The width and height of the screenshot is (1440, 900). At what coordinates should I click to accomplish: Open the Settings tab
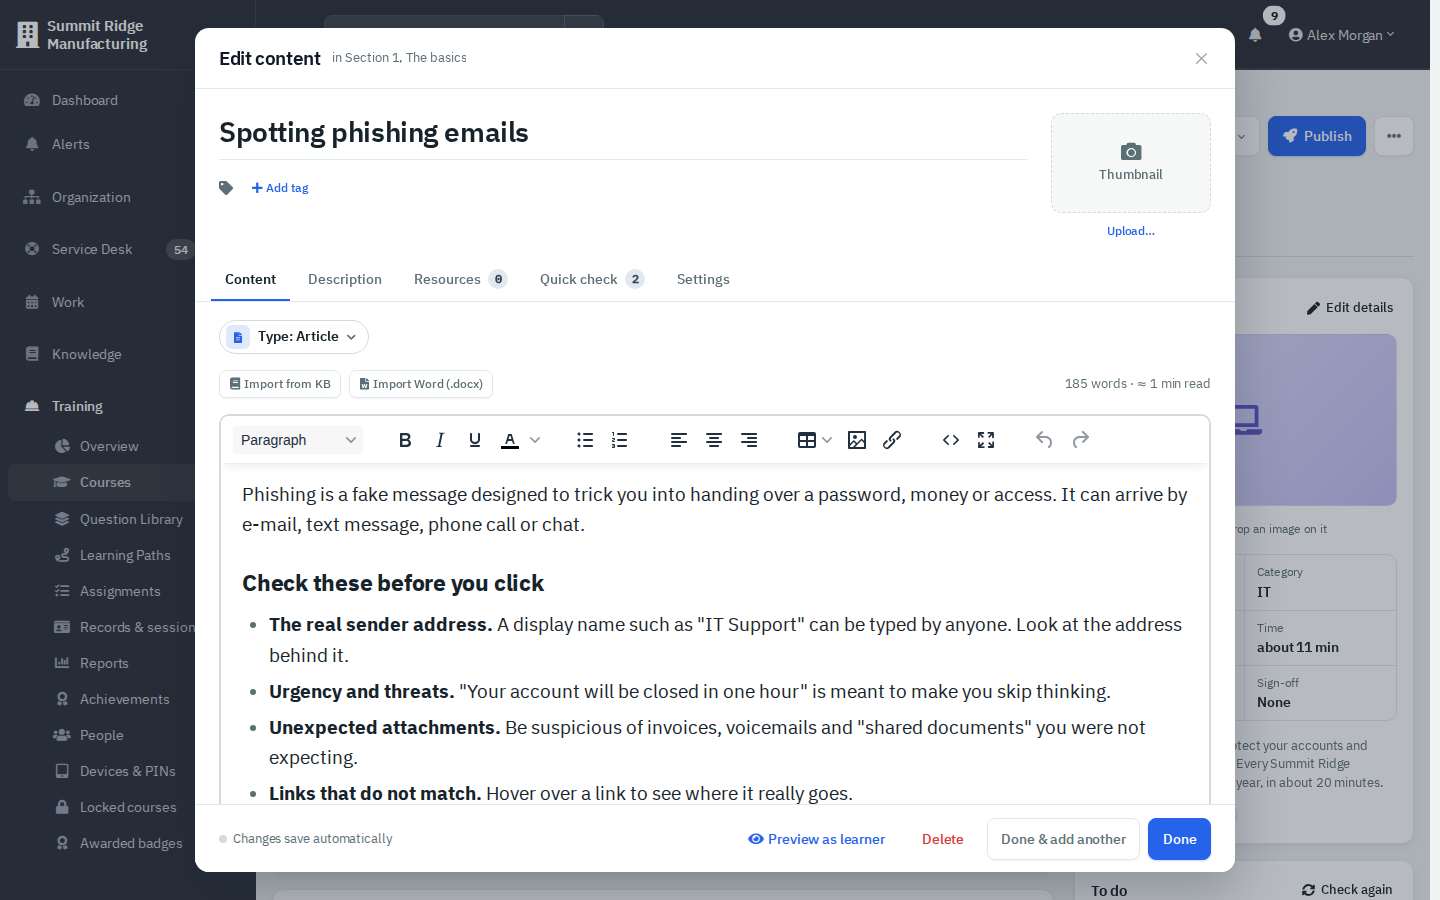[x=703, y=280]
